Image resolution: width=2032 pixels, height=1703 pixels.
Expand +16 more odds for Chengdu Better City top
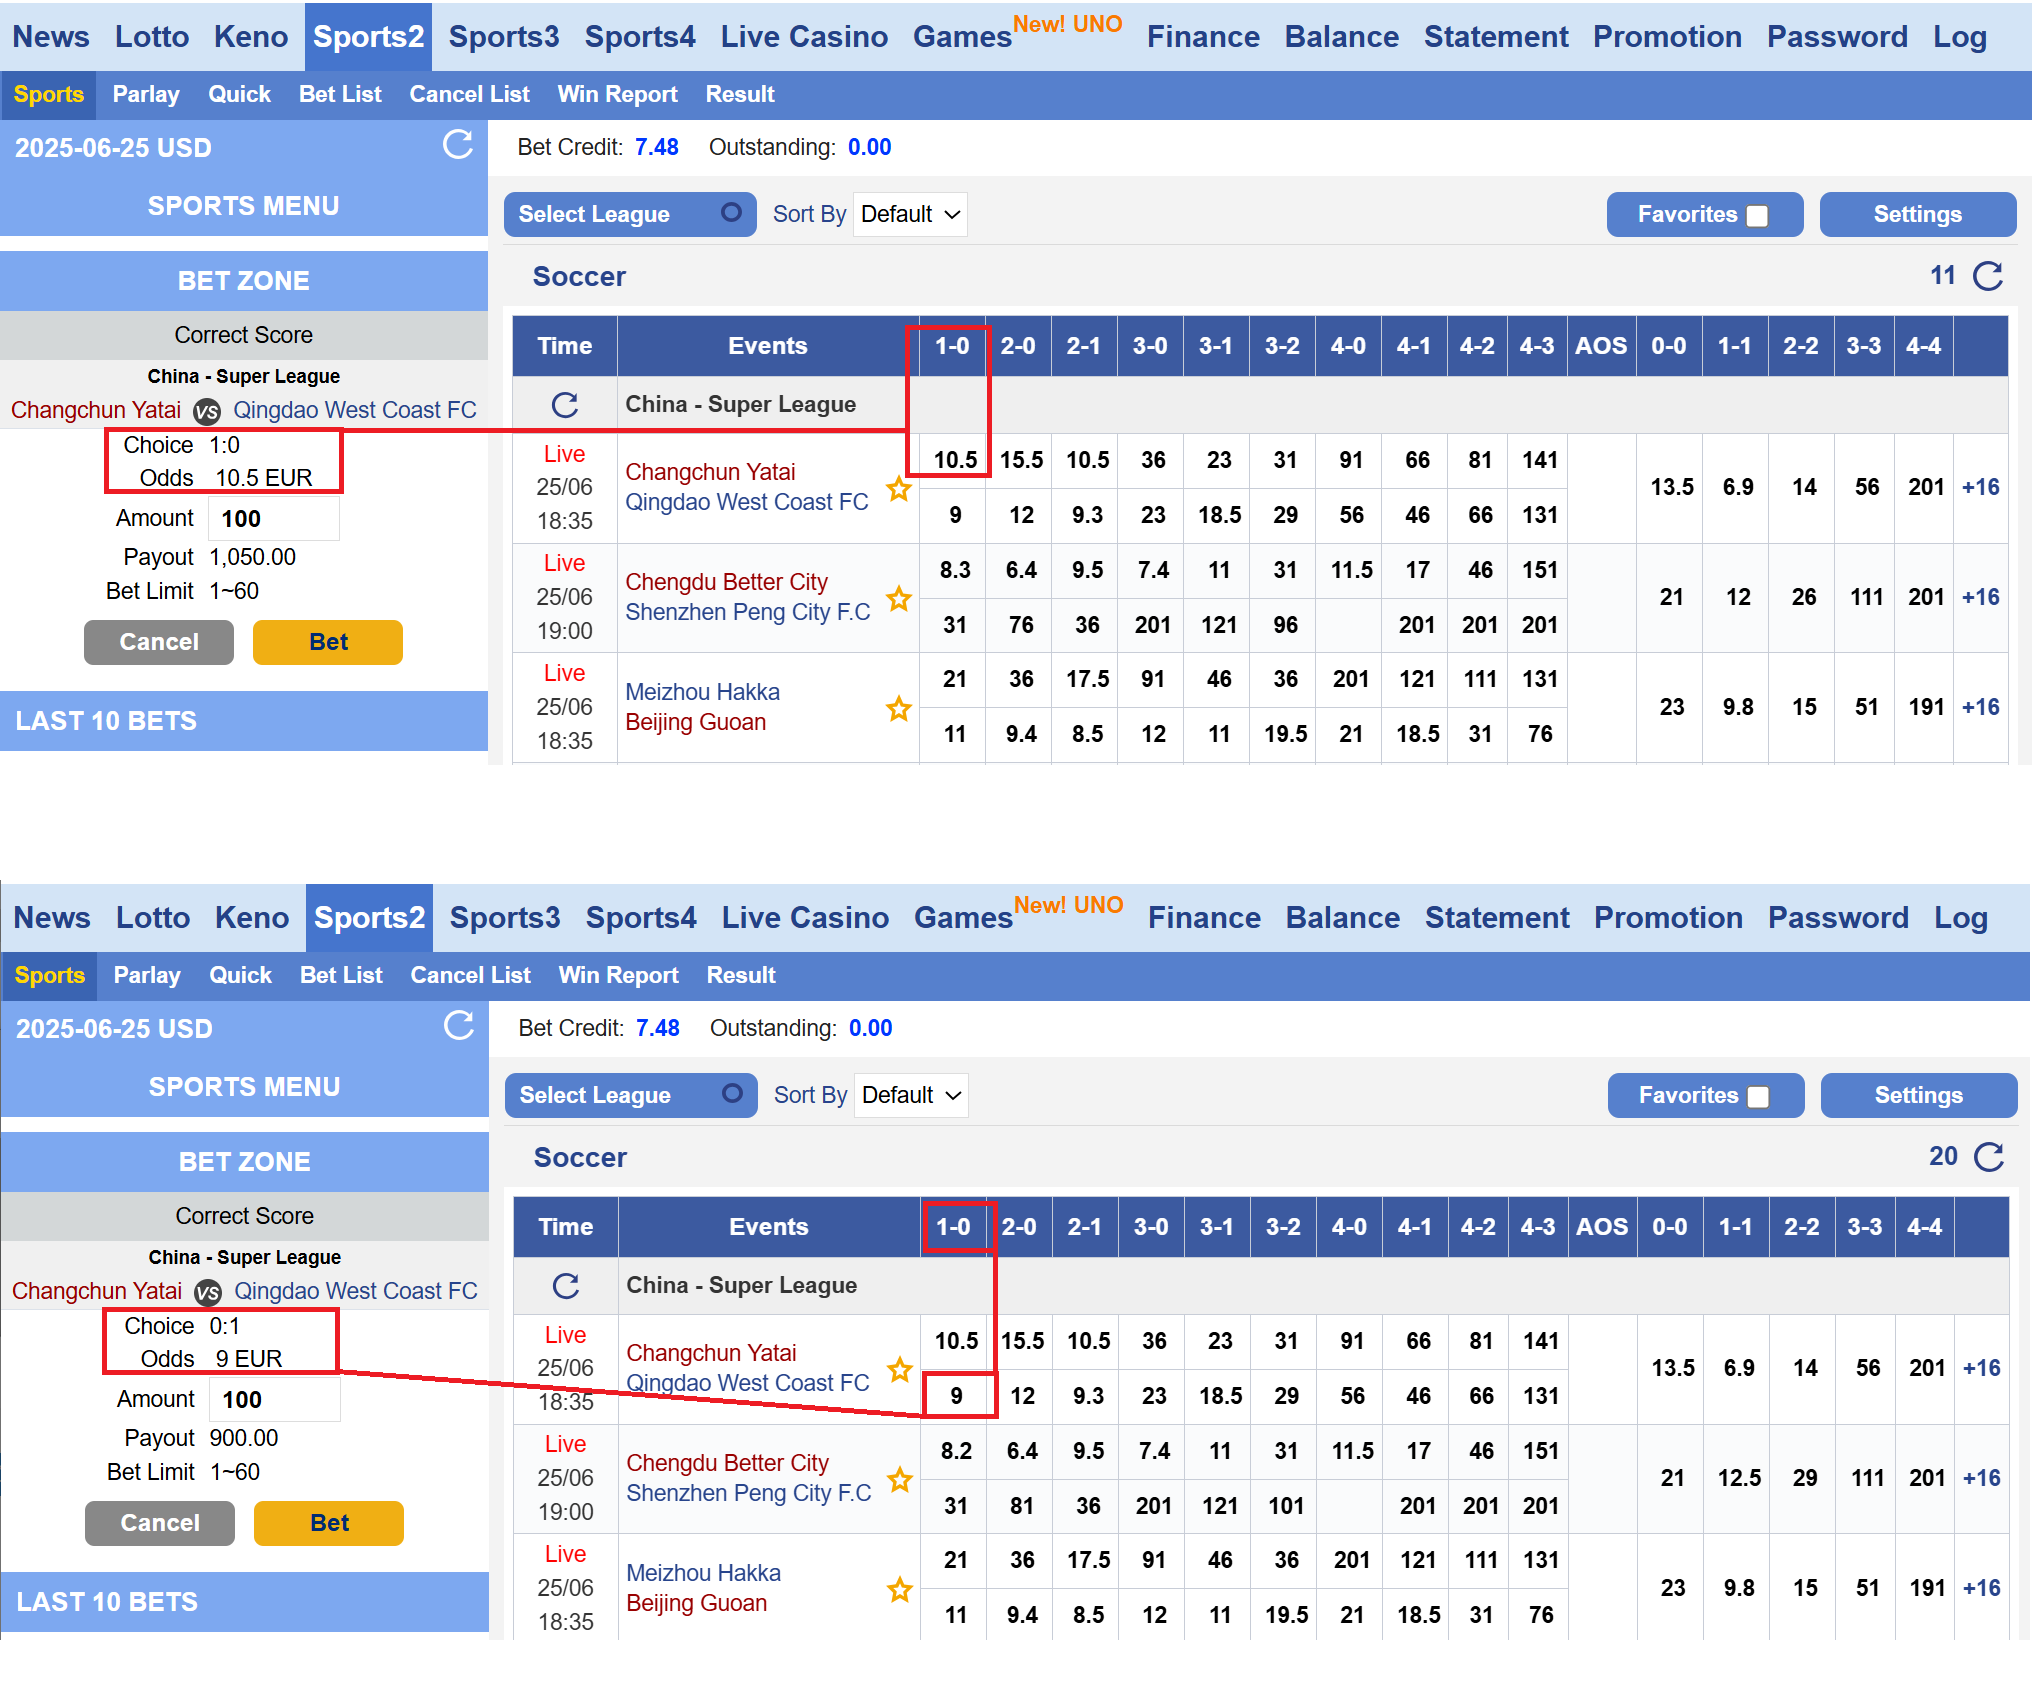(1980, 597)
